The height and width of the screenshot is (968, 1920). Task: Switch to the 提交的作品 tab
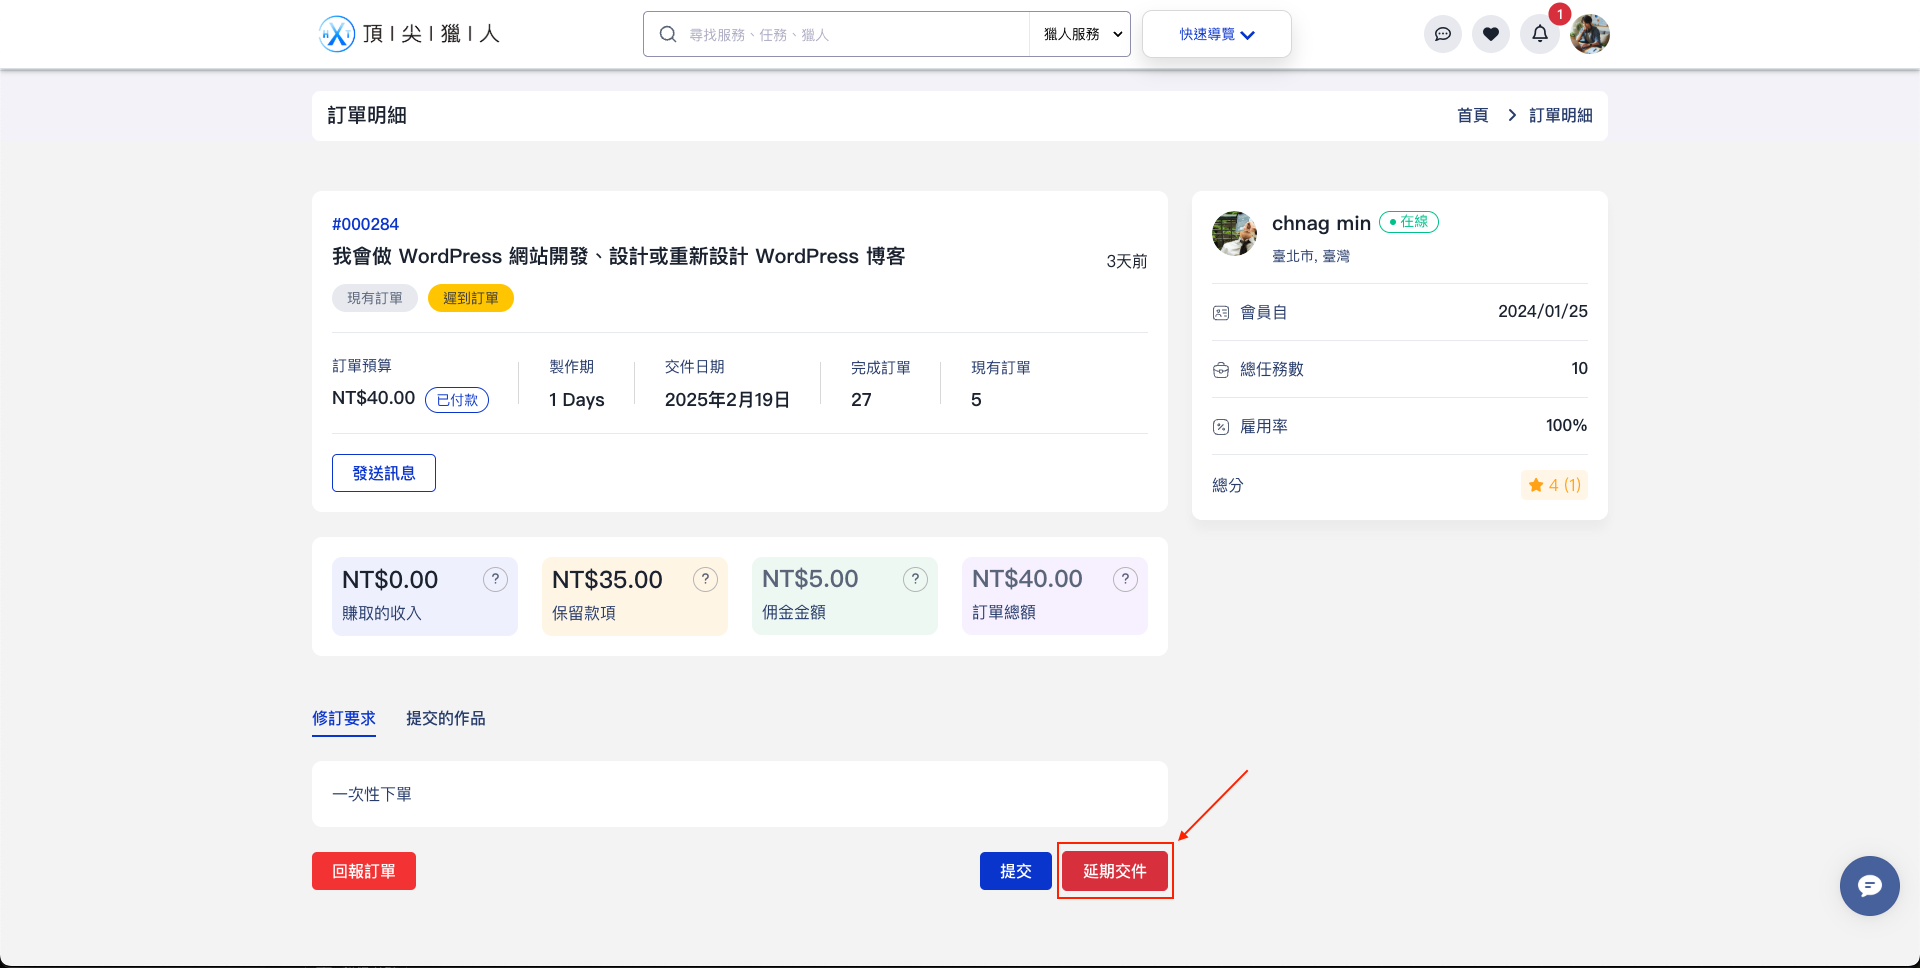point(445,718)
